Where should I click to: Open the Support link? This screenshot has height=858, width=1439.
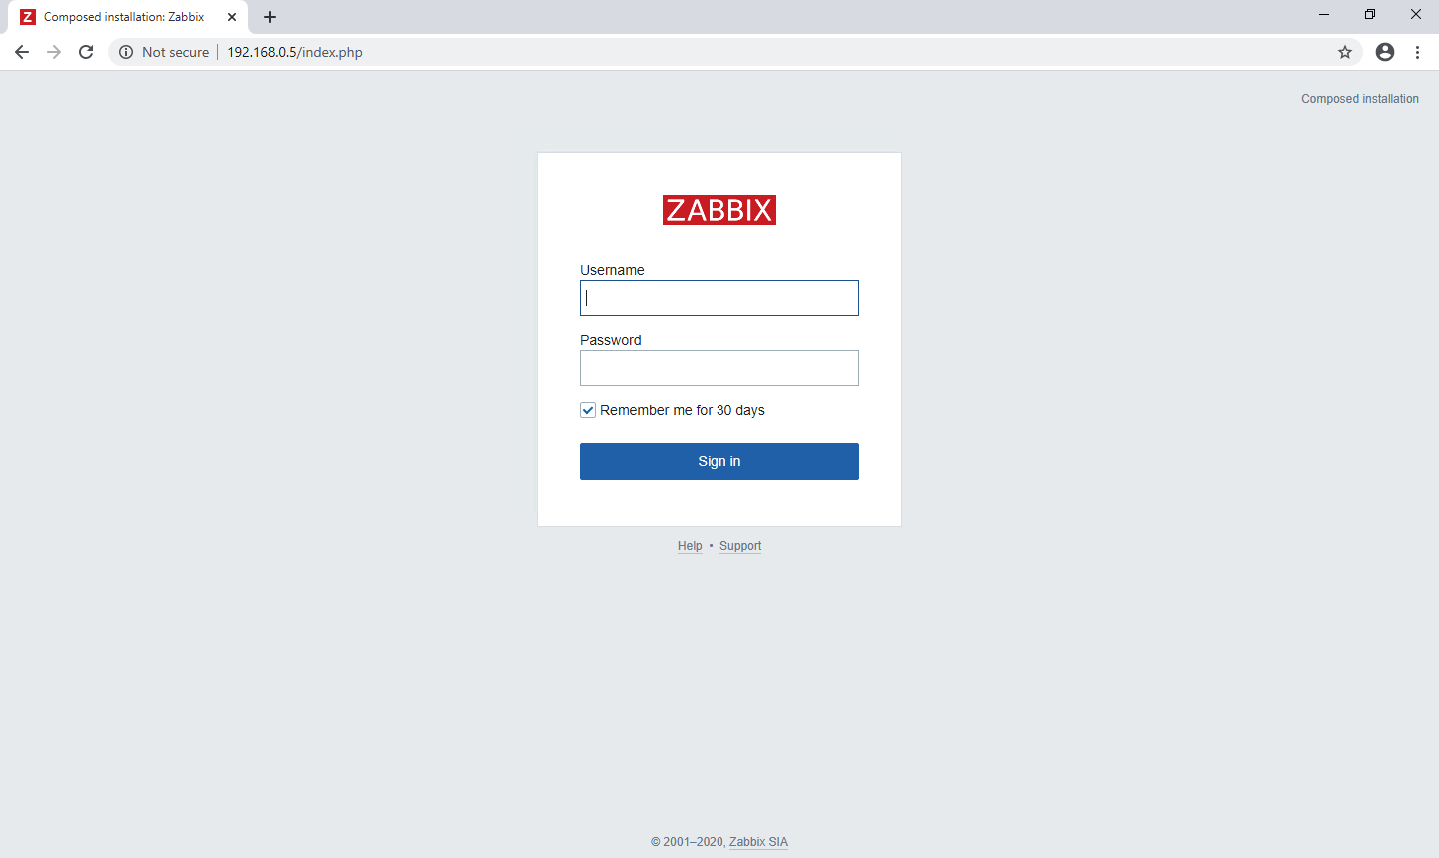[740, 546]
